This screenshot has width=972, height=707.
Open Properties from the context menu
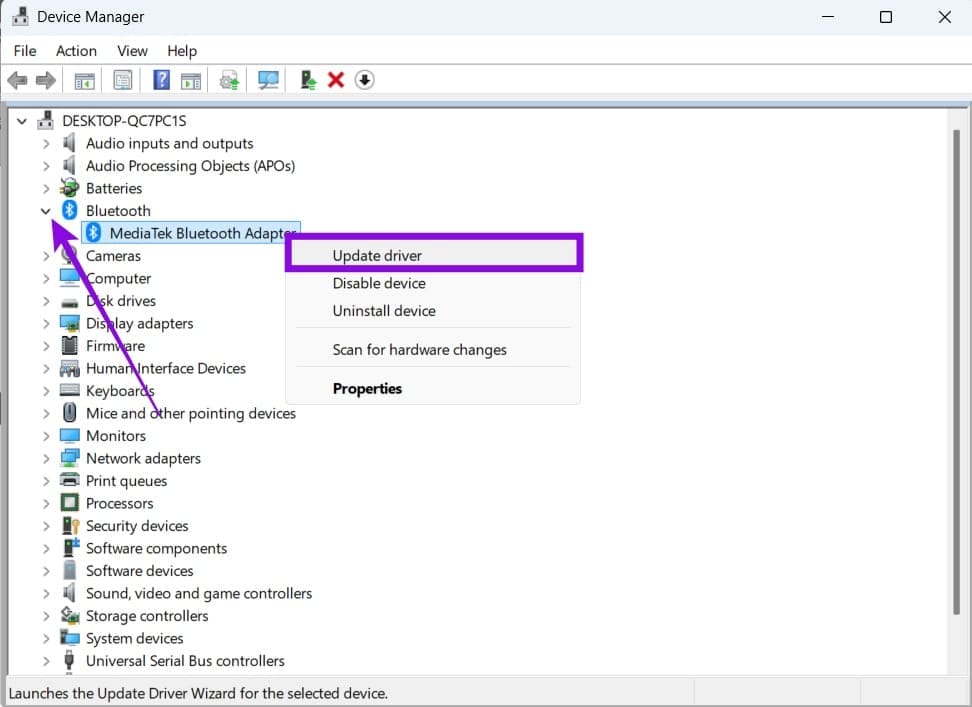(x=433, y=389)
